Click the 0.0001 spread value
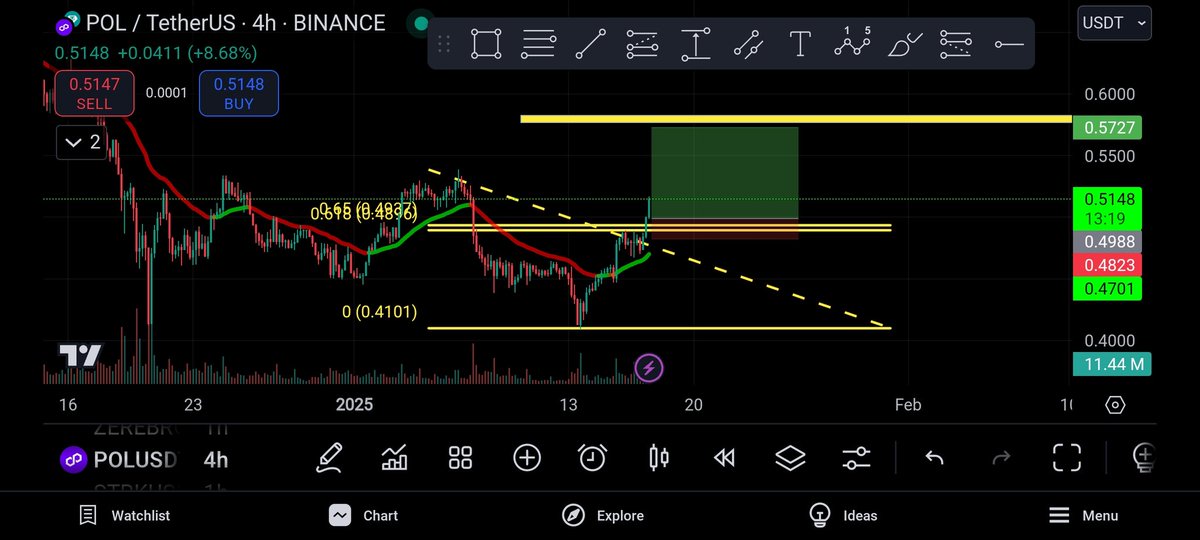The image size is (1200, 540). [166, 93]
